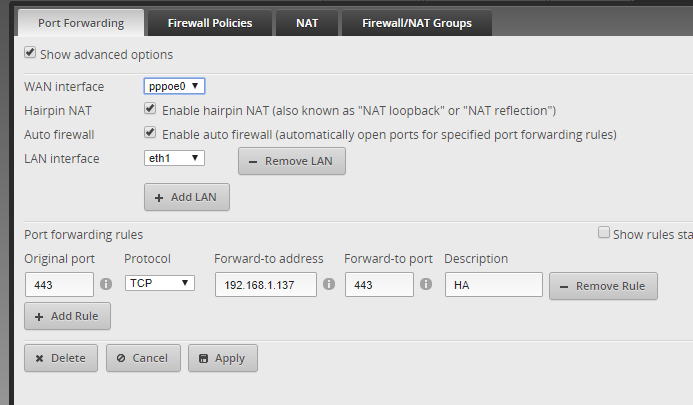Viewport: 693px width, 405px height.
Task: Disable the hairpin NAT checkbox
Action: coord(150,108)
